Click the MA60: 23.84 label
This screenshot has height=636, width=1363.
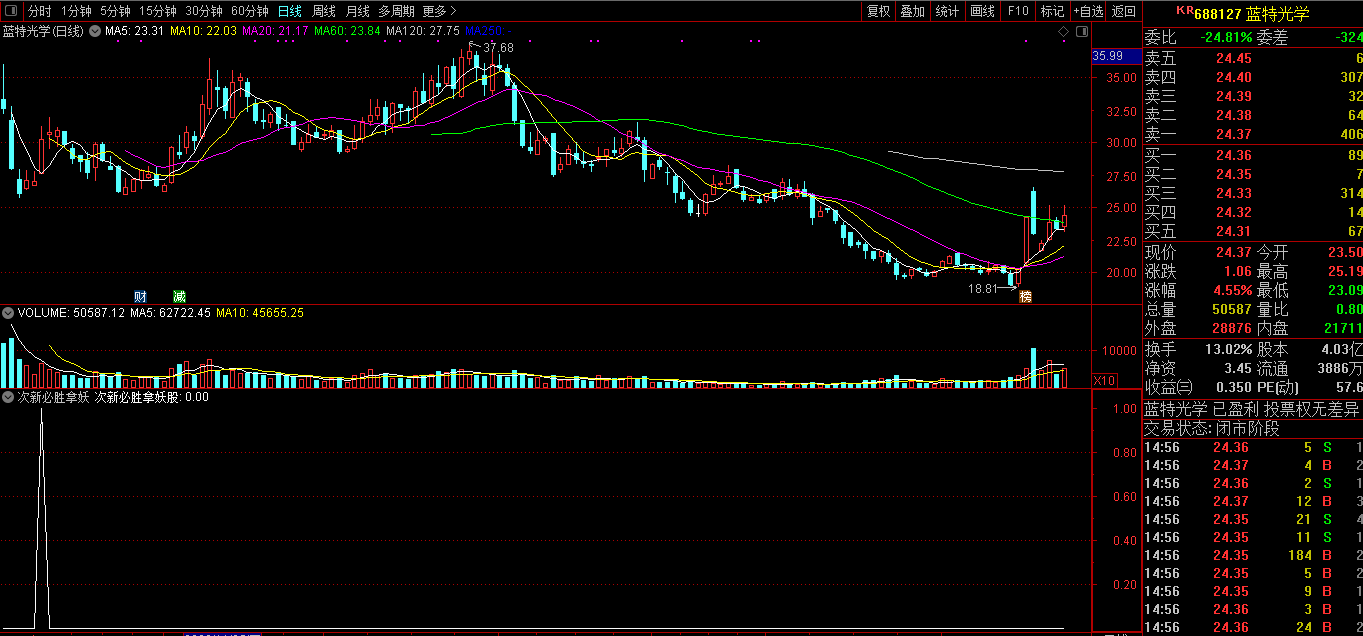click(x=347, y=32)
